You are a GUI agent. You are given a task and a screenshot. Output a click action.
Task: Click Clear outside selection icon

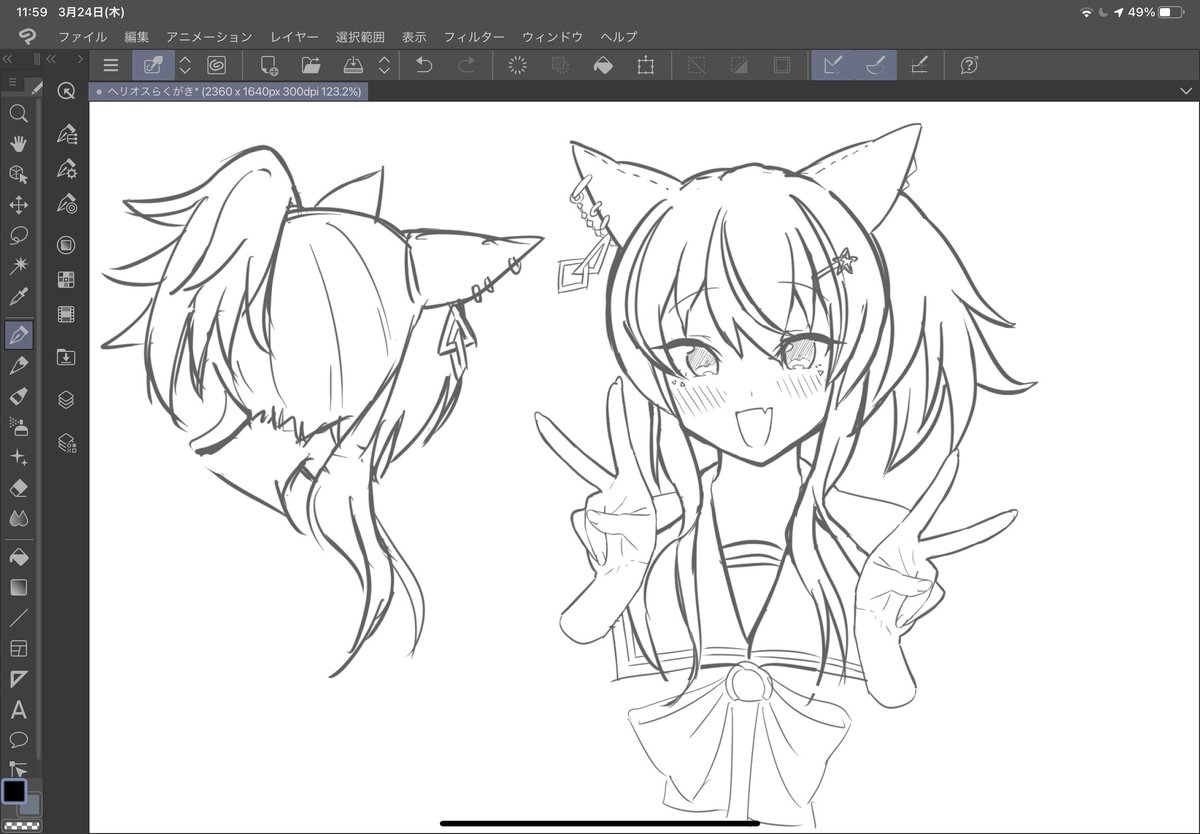click(x=560, y=65)
